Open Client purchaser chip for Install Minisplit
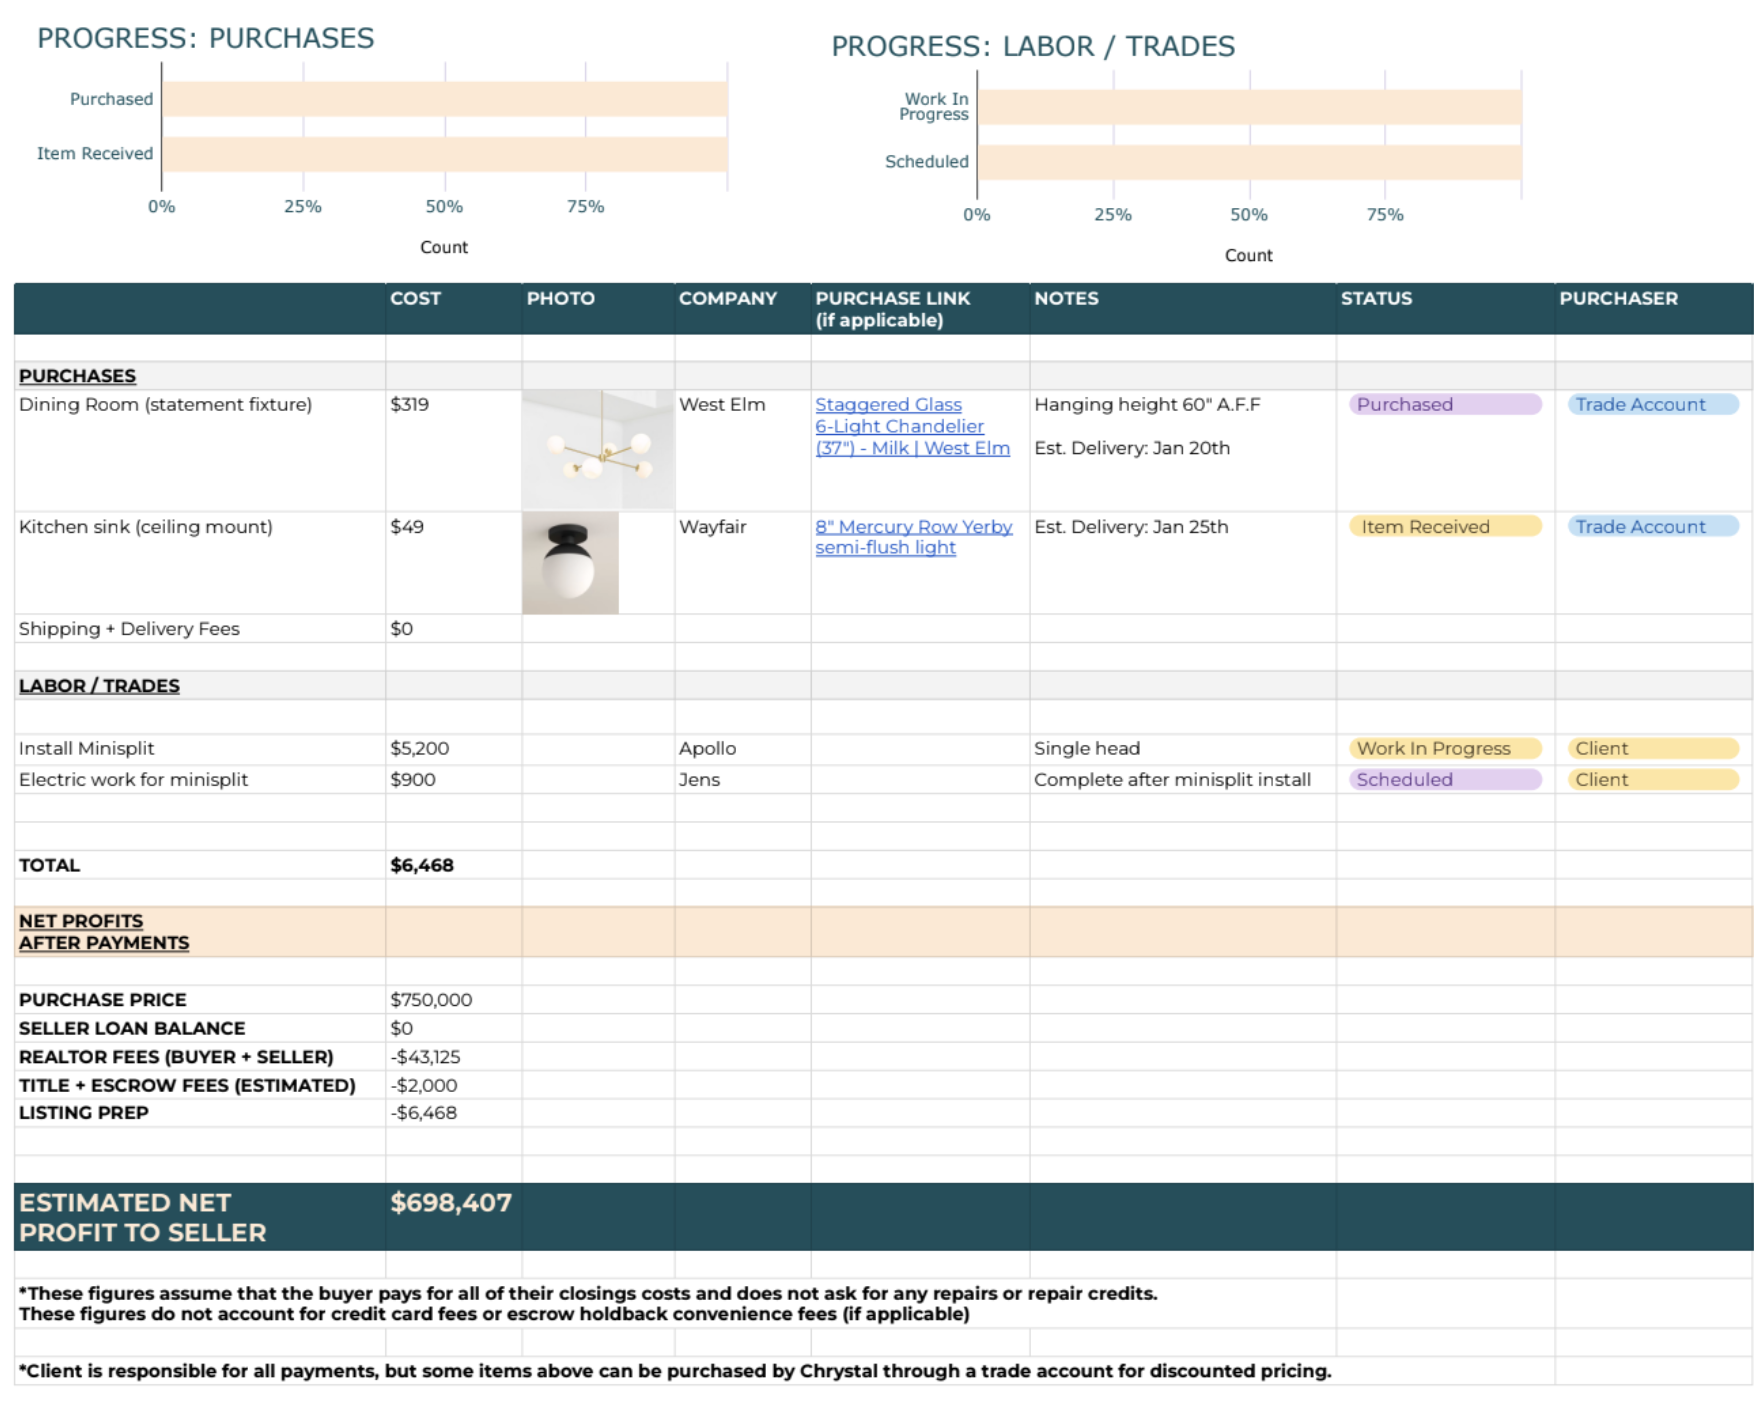 (x=1653, y=748)
